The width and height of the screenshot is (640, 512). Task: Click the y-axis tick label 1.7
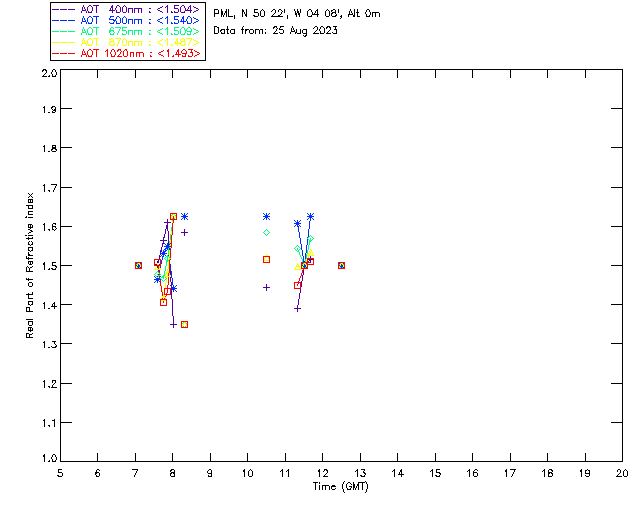[49, 188]
